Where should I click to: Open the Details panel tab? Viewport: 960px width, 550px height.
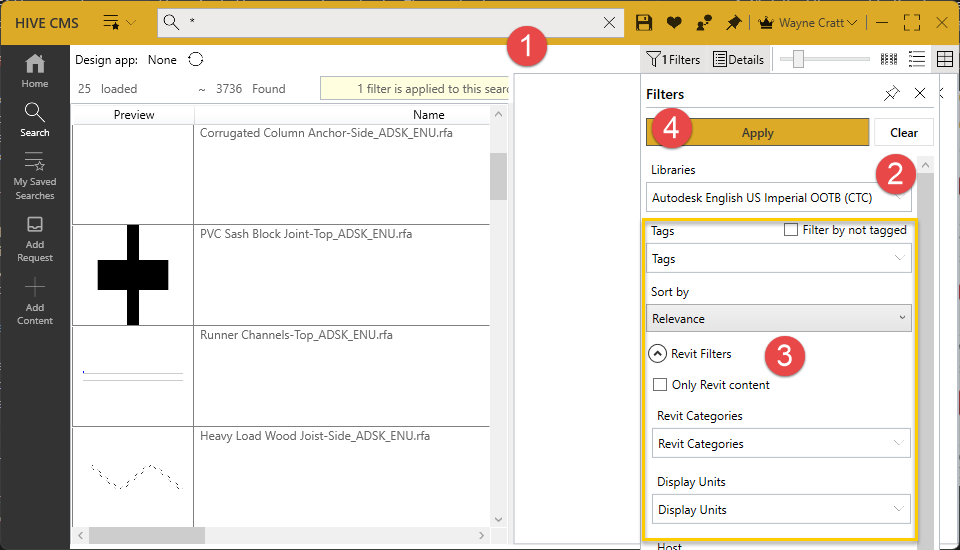(x=739, y=59)
